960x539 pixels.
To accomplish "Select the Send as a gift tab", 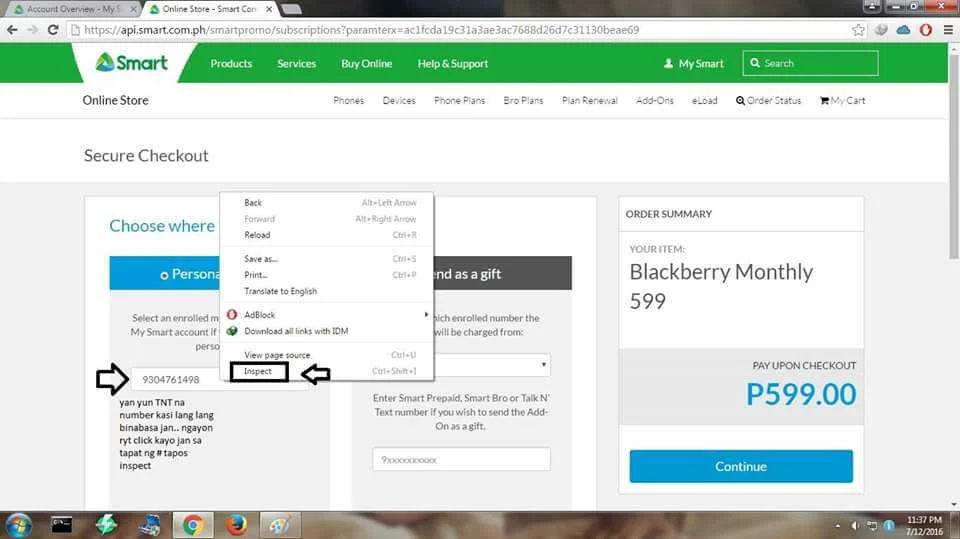I will click(x=502, y=273).
